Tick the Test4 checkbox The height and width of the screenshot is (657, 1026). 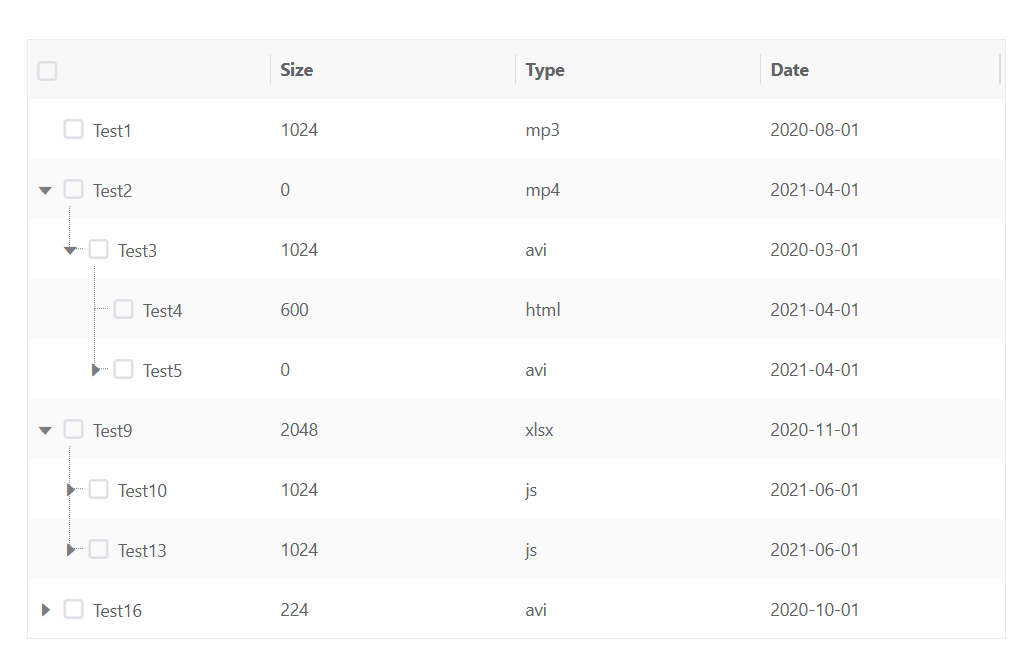123,309
